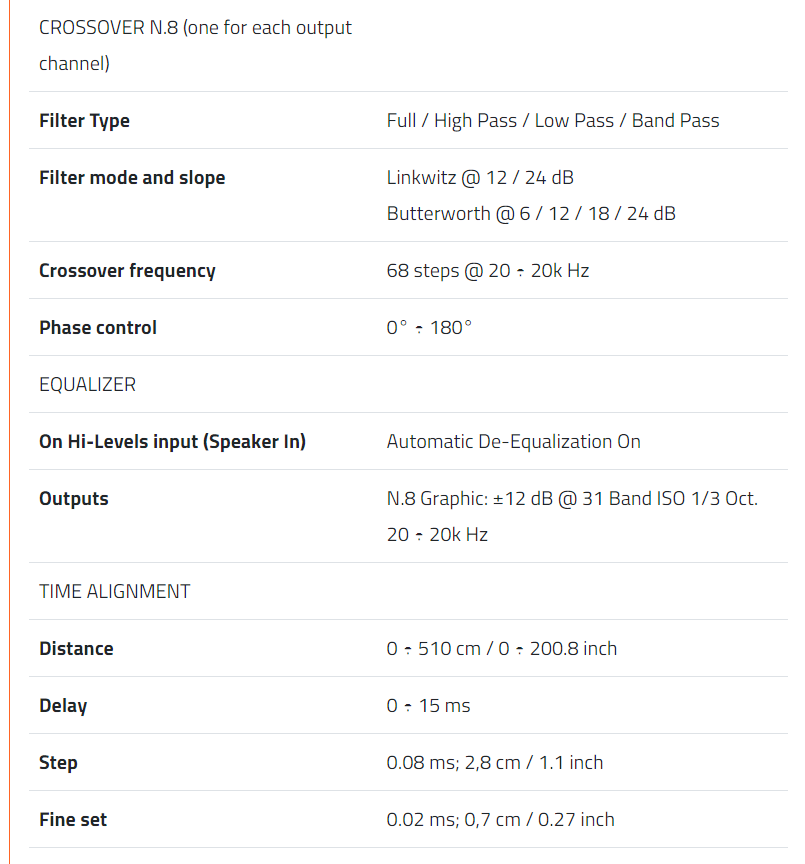The height and width of the screenshot is (864, 805).
Task: Click the Butterworth @ 6 / 12 / 18 / 24 dB text
Action: (x=531, y=214)
